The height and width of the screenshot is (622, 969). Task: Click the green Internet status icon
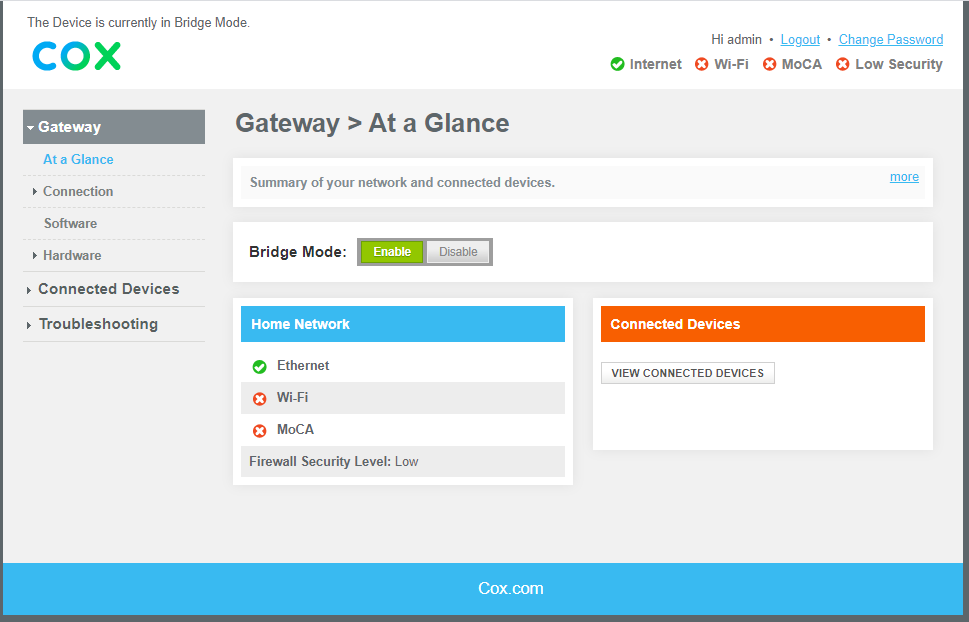click(x=617, y=64)
